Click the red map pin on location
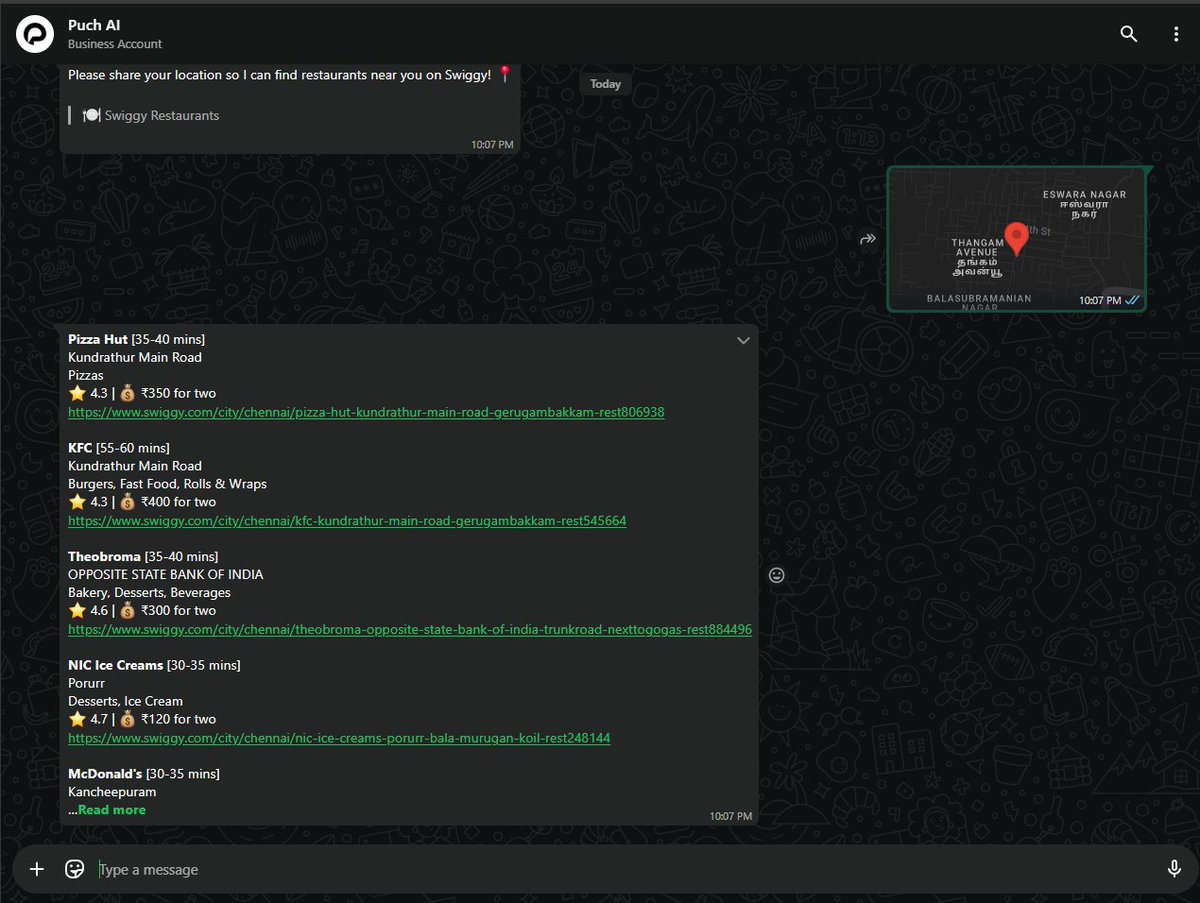Image resolution: width=1200 pixels, height=903 pixels. [x=1016, y=238]
